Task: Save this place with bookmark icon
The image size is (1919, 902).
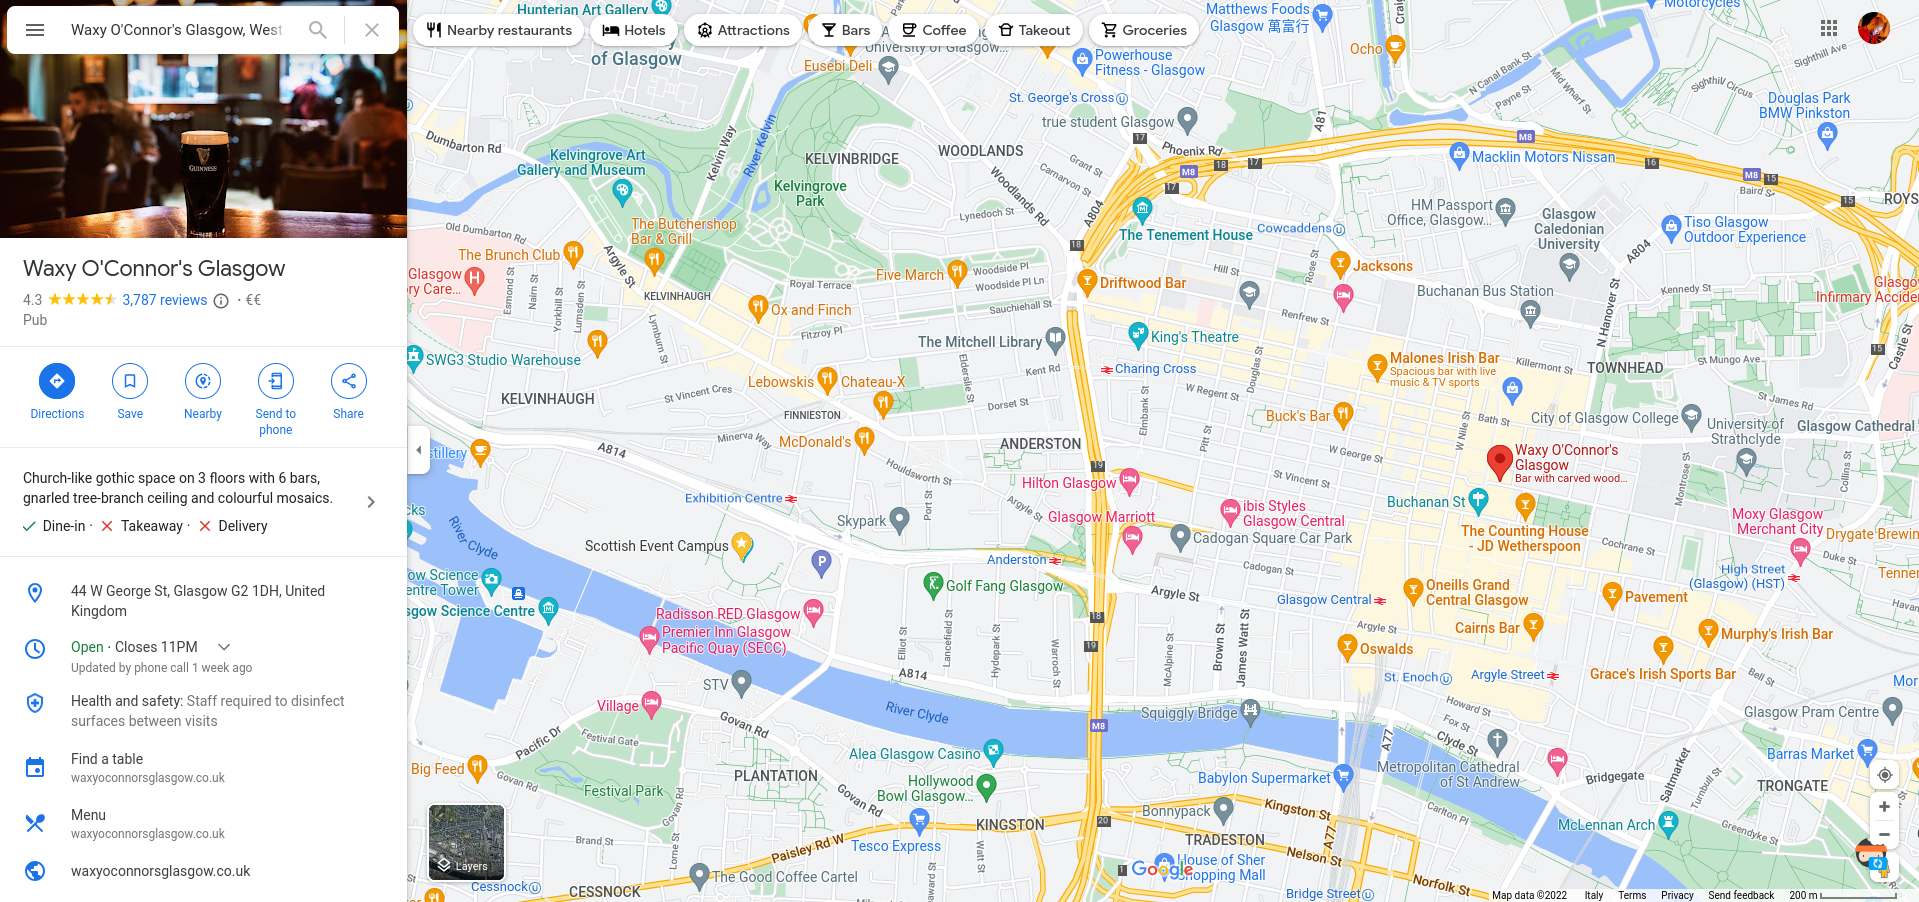Action: pyautogui.click(x=130, y=381)
